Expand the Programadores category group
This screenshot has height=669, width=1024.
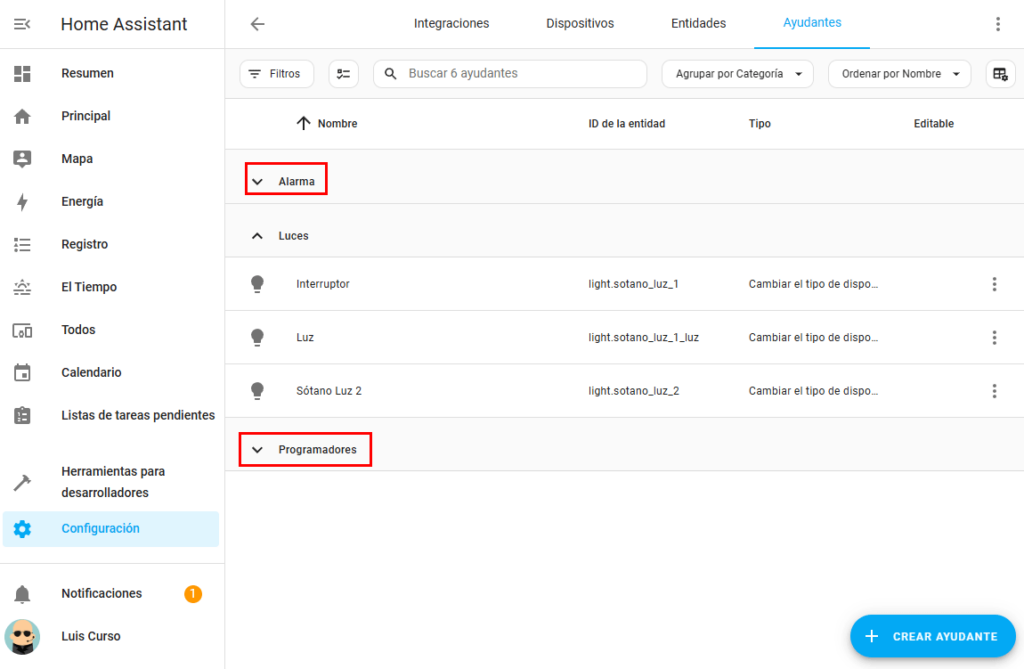(258, 450)
